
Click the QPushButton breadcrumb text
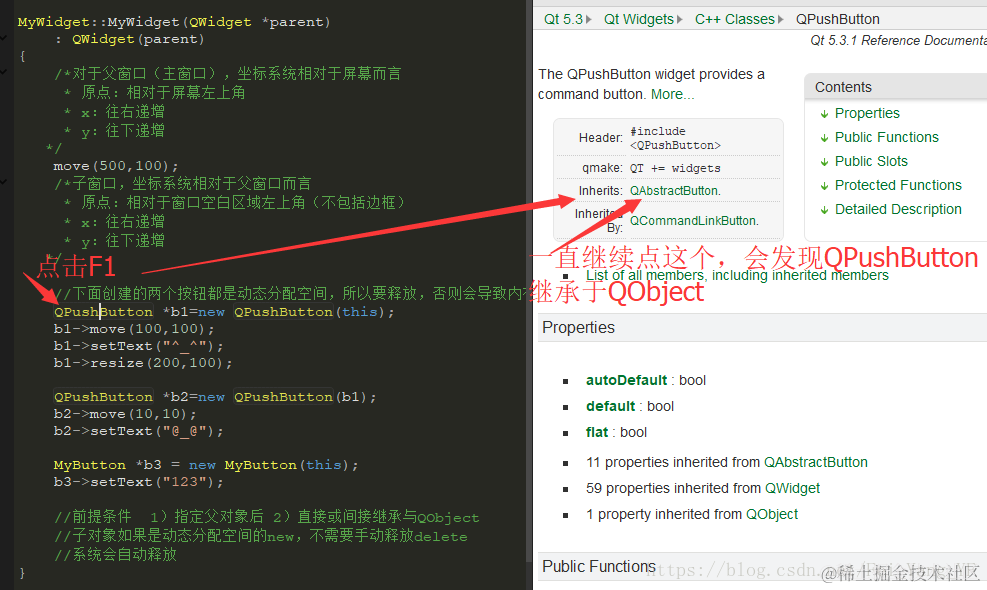[x=838, y=19]
